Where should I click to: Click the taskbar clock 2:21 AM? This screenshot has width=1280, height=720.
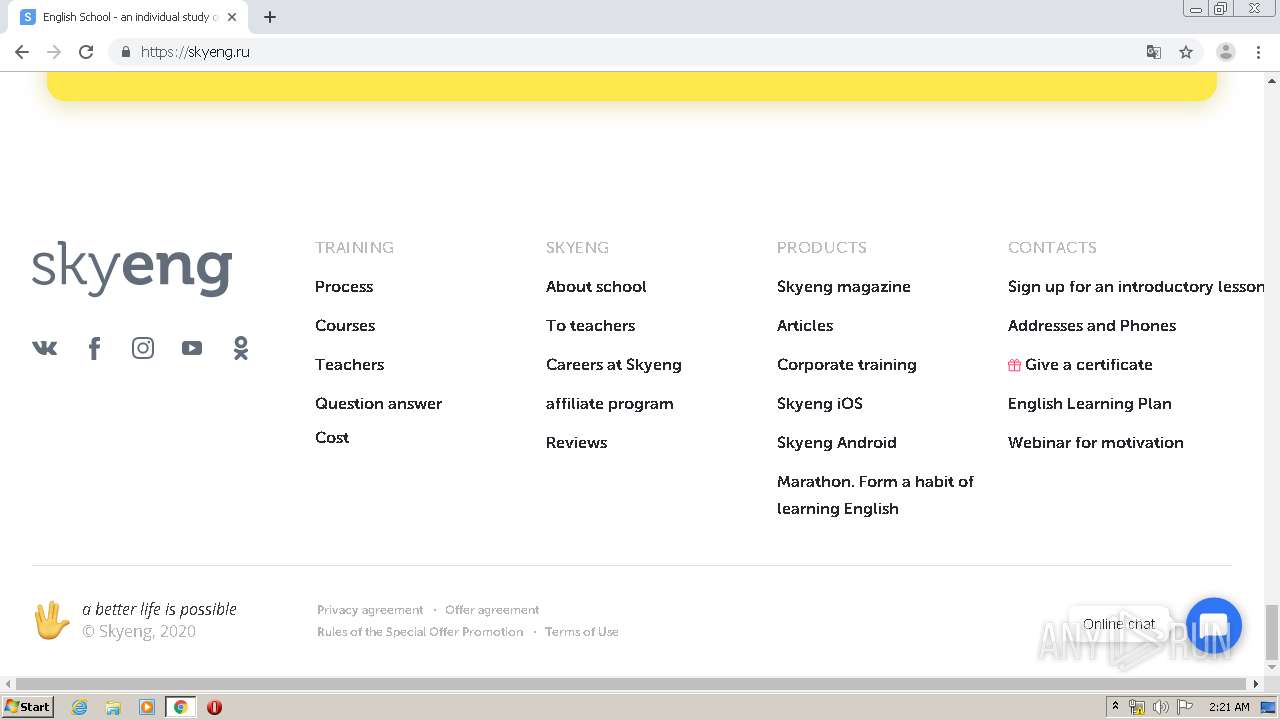1229,707
